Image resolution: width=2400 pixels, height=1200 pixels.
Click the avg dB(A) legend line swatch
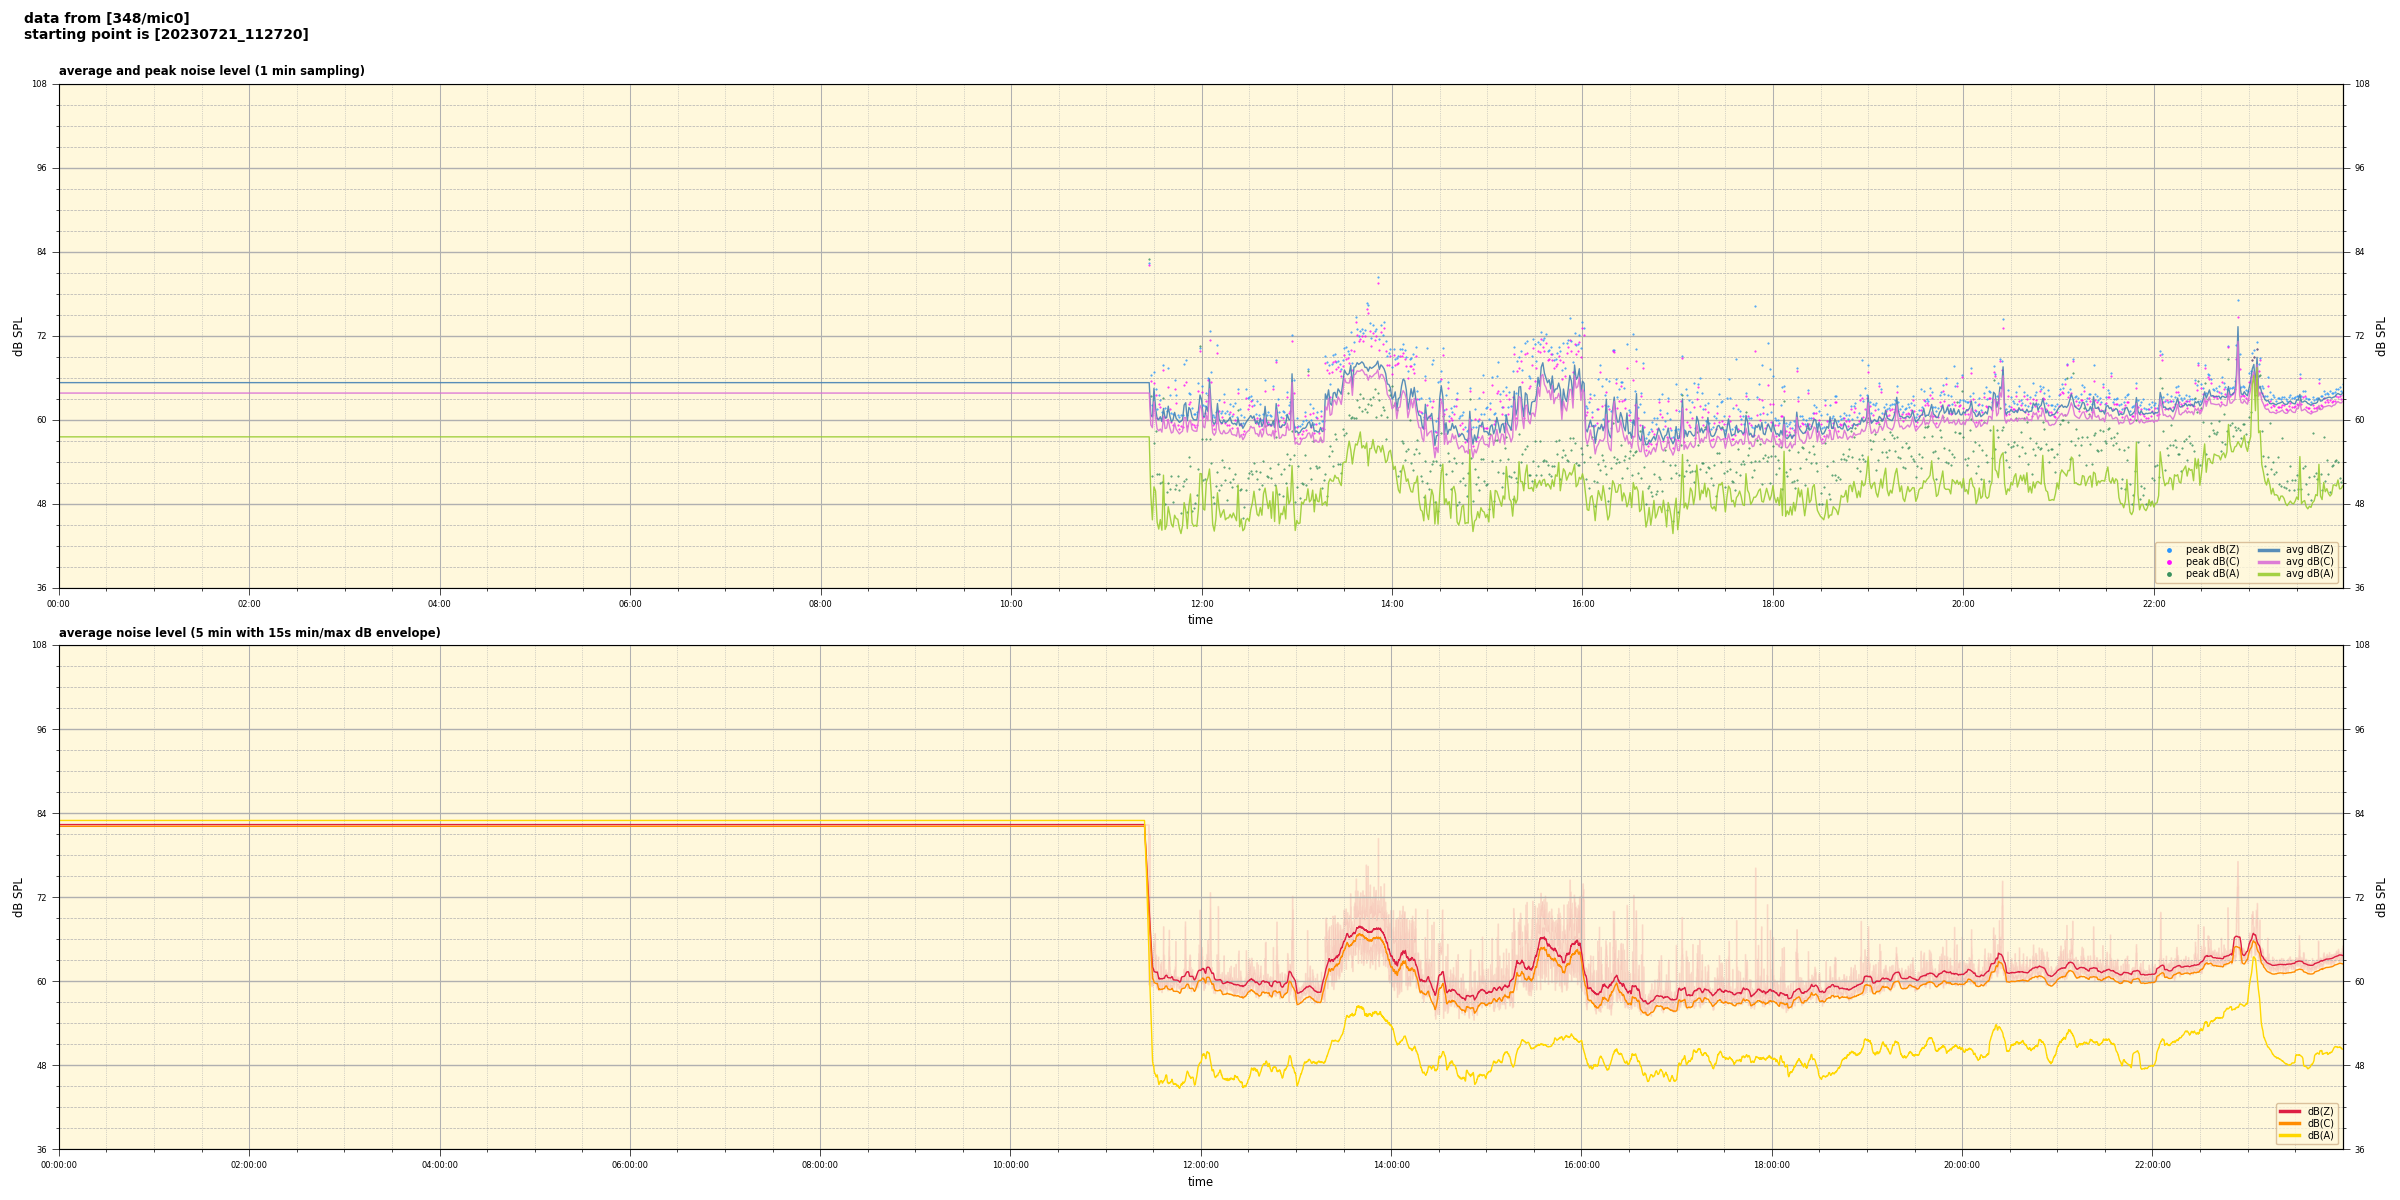coord(2268,574)
